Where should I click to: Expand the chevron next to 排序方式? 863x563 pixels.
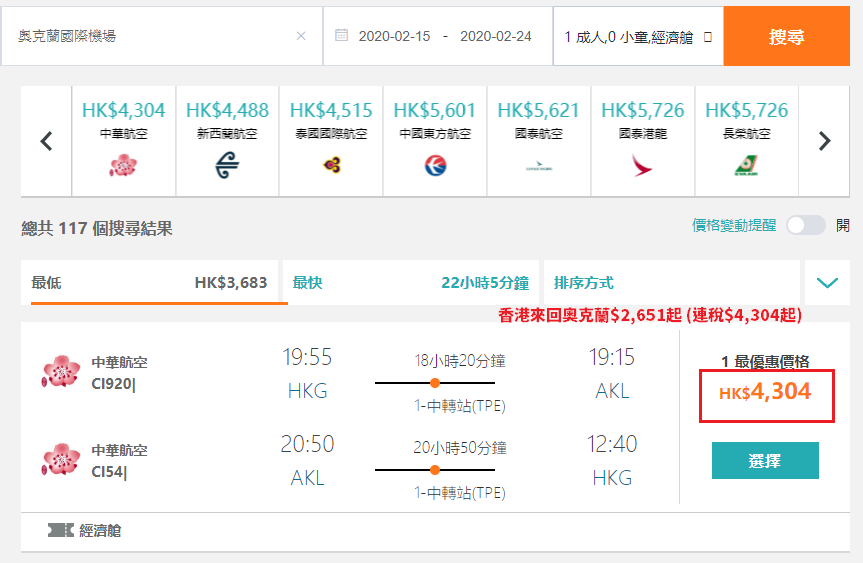[827, 283]
